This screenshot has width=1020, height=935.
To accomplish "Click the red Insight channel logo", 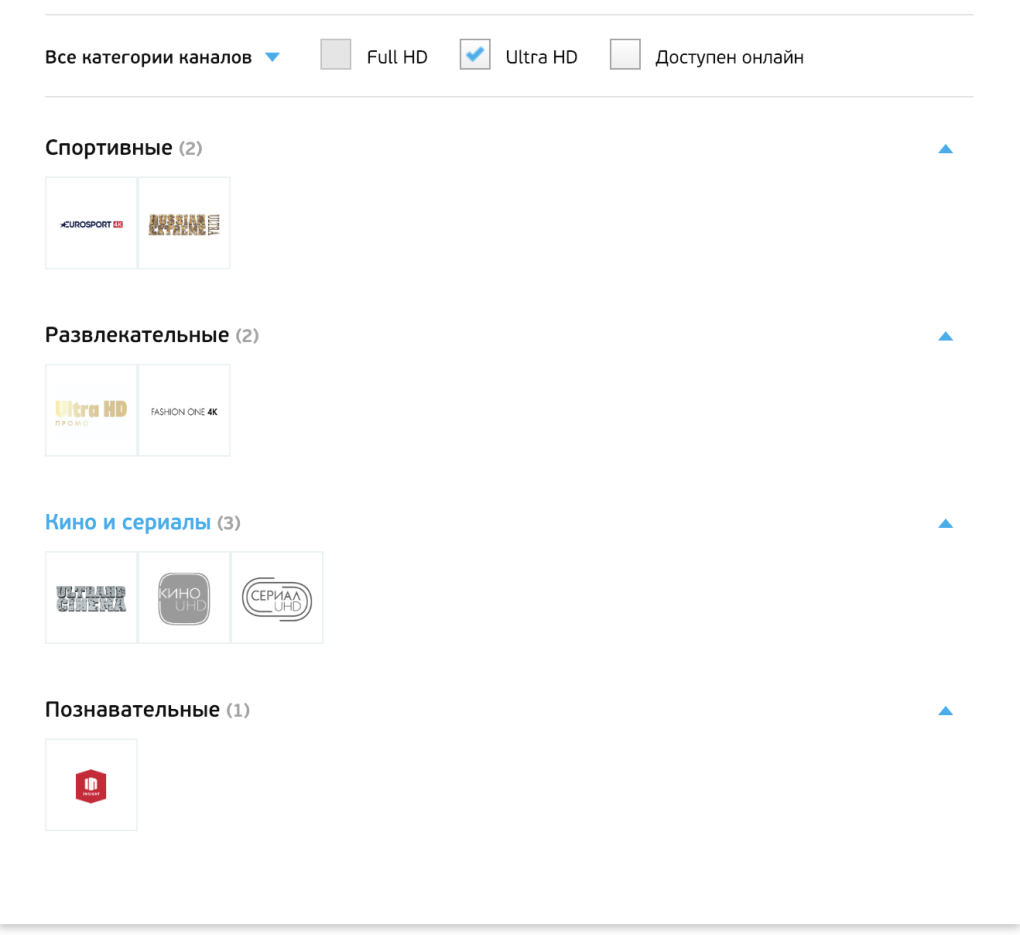I will click(91, 785).
